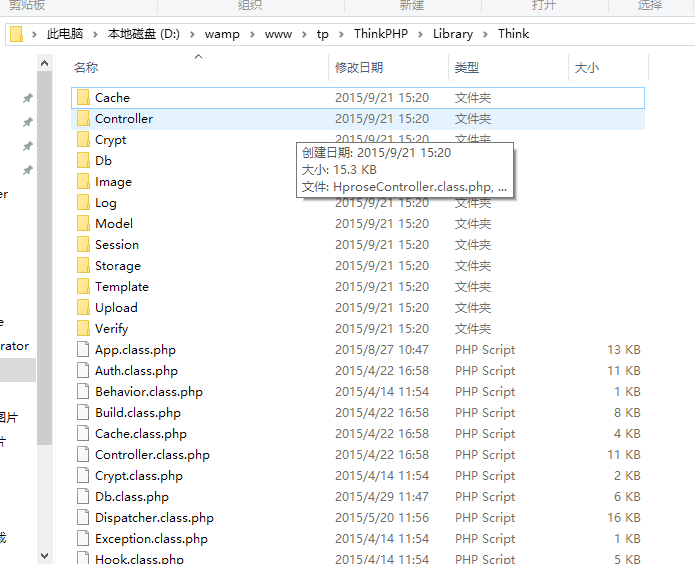The image size is (695, 581).
Task: Click the second pin icon in navigation pane
Action: [x=27, y=122]
